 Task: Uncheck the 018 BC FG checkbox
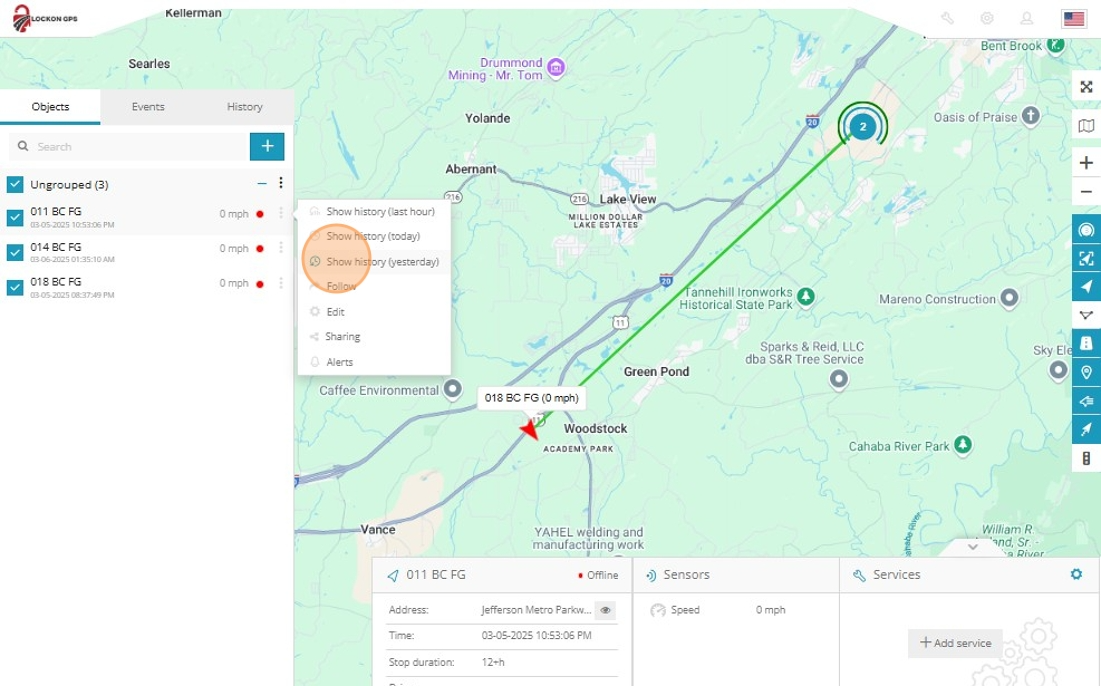[x=15, y=287]
